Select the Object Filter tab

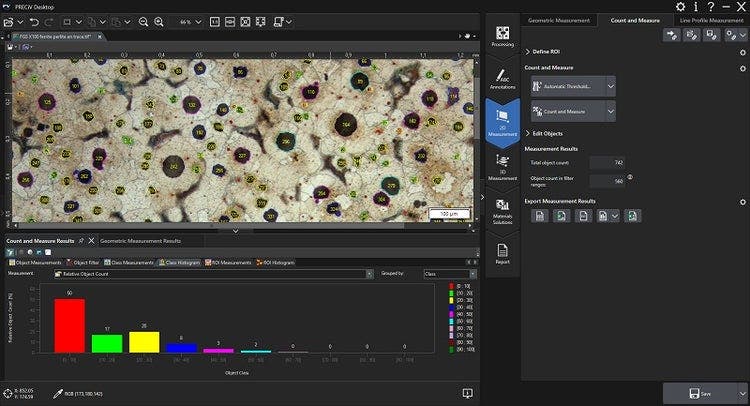84,262
